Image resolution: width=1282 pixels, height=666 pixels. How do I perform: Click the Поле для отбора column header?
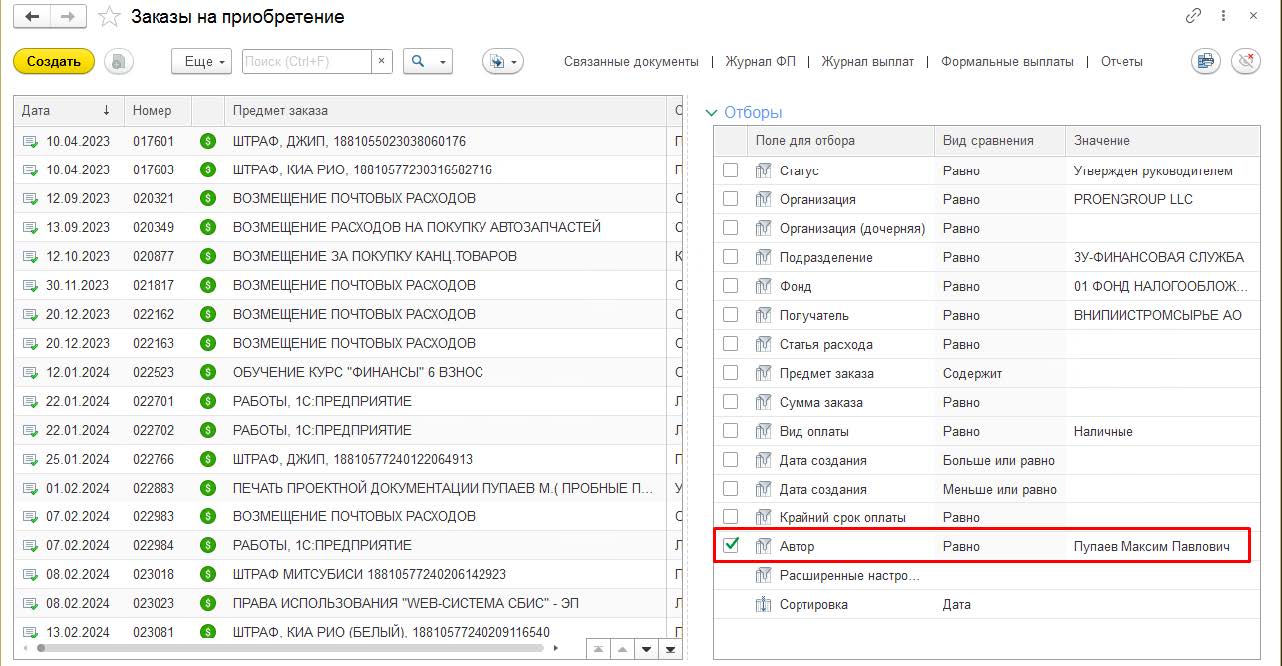pos(840,140)
